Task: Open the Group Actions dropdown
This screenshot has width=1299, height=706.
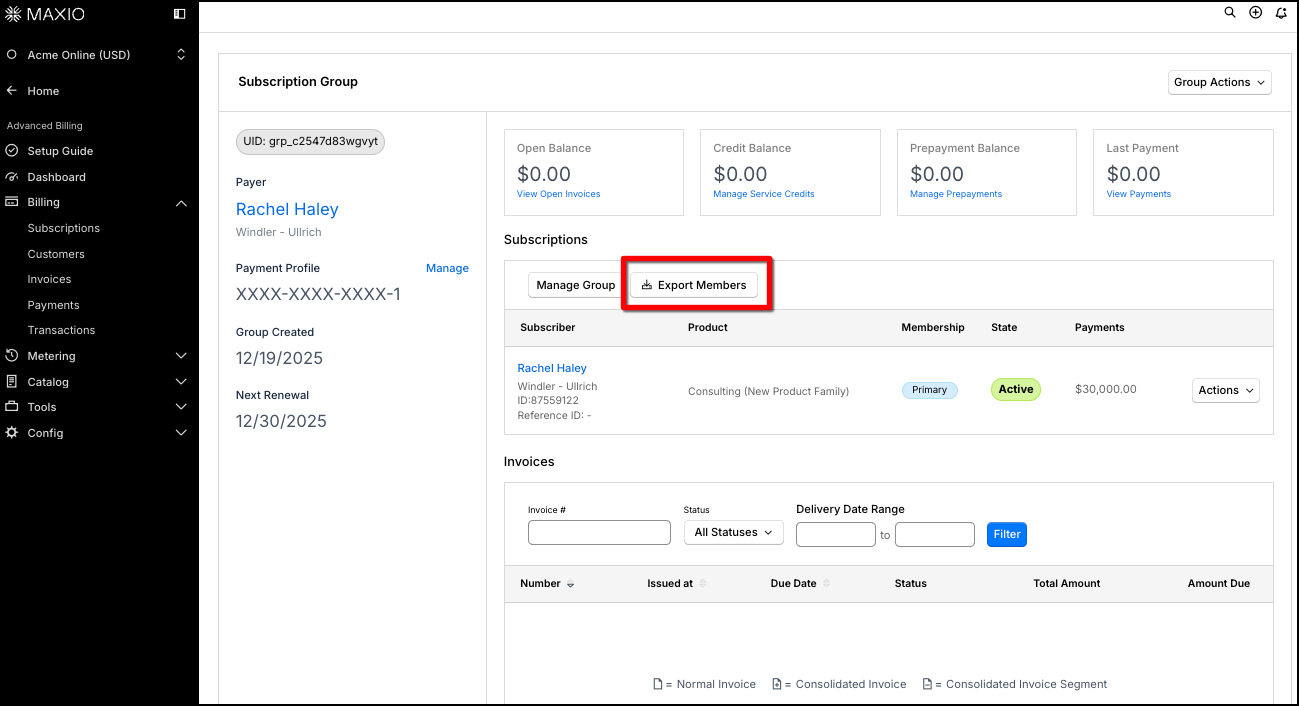Action: pyautogui.click(x=1219, y=82)
